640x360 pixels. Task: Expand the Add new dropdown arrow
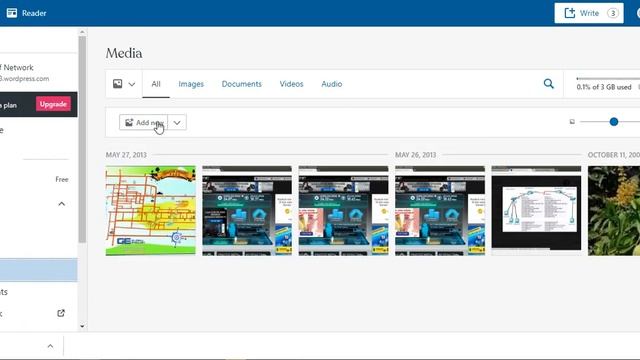(x=177, y=122)
